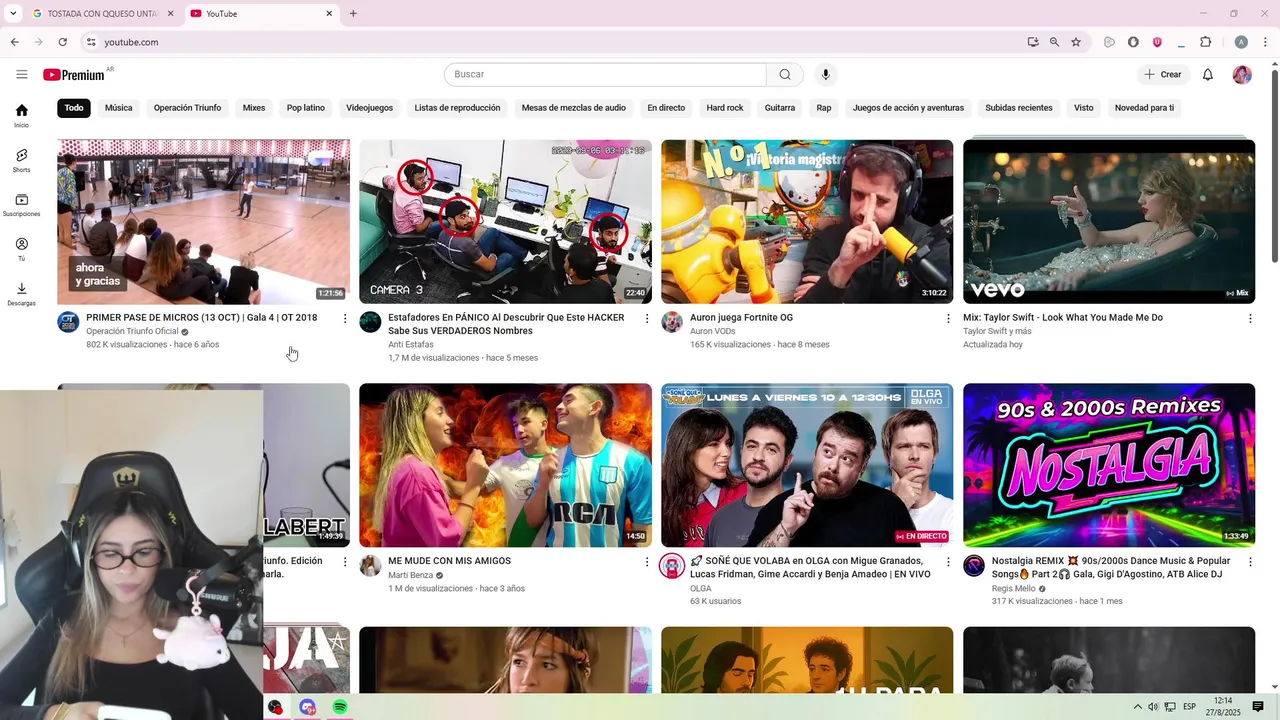The image size is (1280, 720).
Task: Open options menu for Estafadores En PÁNICO video
Action: (647, 319)
